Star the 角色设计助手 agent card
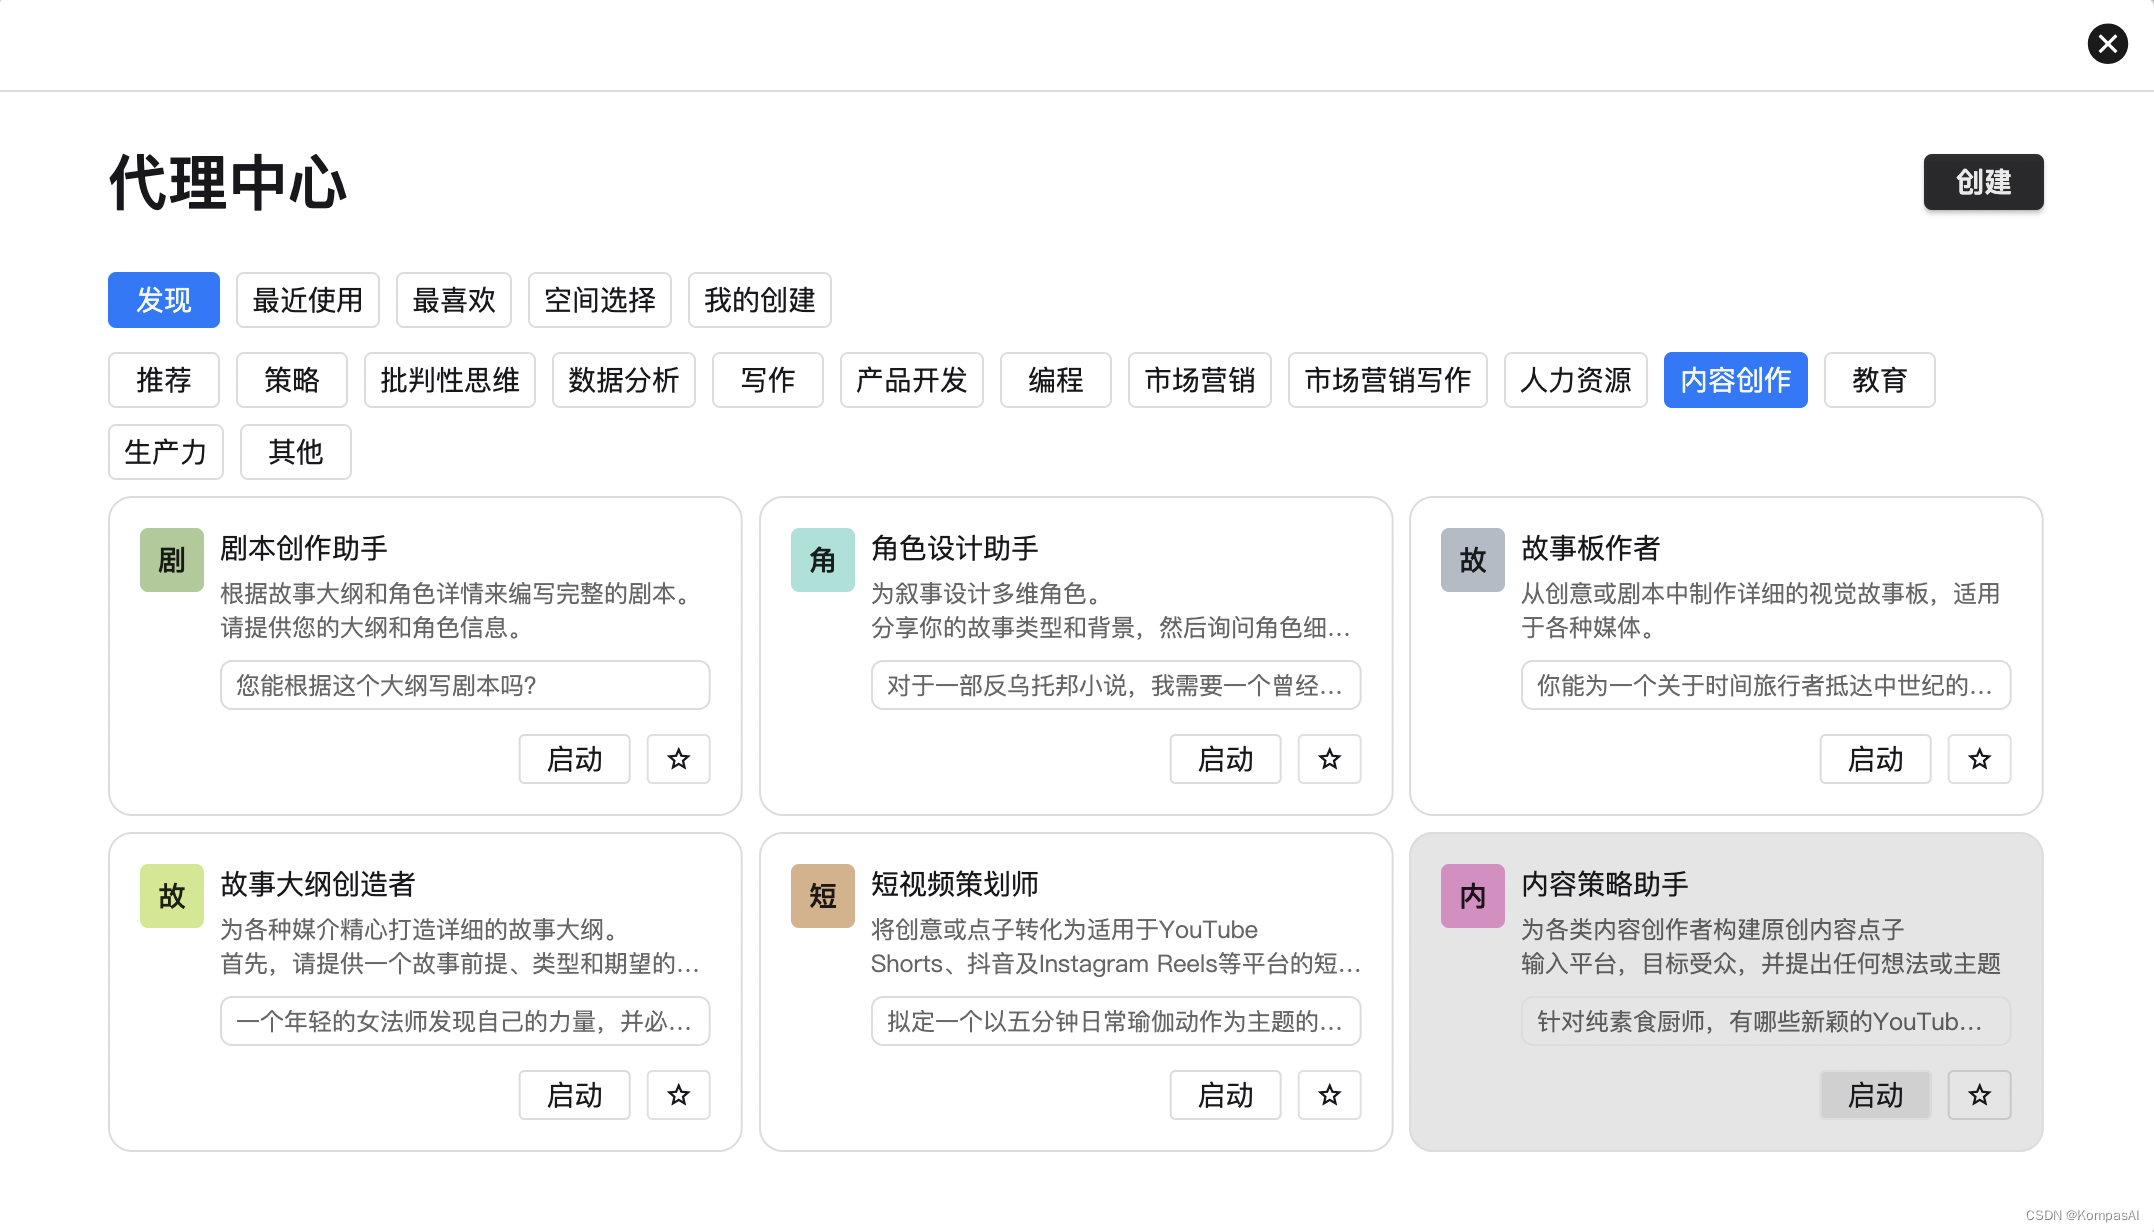This screenshot has width=2154, height=1232. click(x=1329, y=759)
